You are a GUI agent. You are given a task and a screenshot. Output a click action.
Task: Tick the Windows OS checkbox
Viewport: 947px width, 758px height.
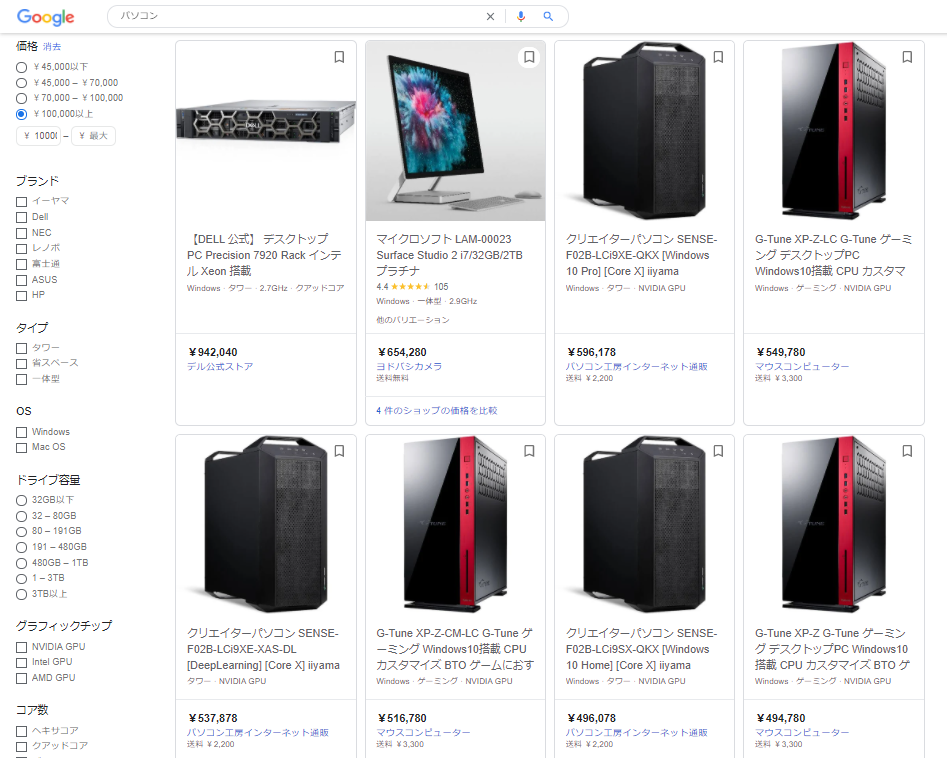22,432
